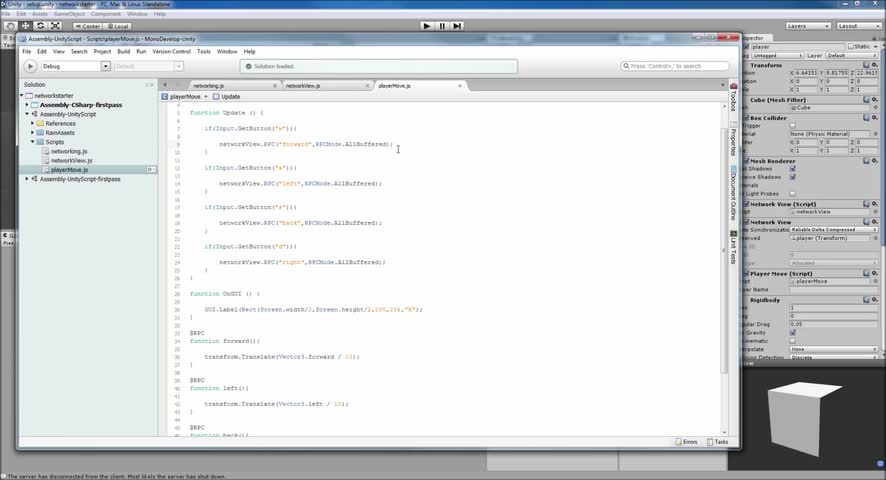The width and height of the screenshot is (886, 480).
Task: Open the Tasks pad
Action: 718,442
